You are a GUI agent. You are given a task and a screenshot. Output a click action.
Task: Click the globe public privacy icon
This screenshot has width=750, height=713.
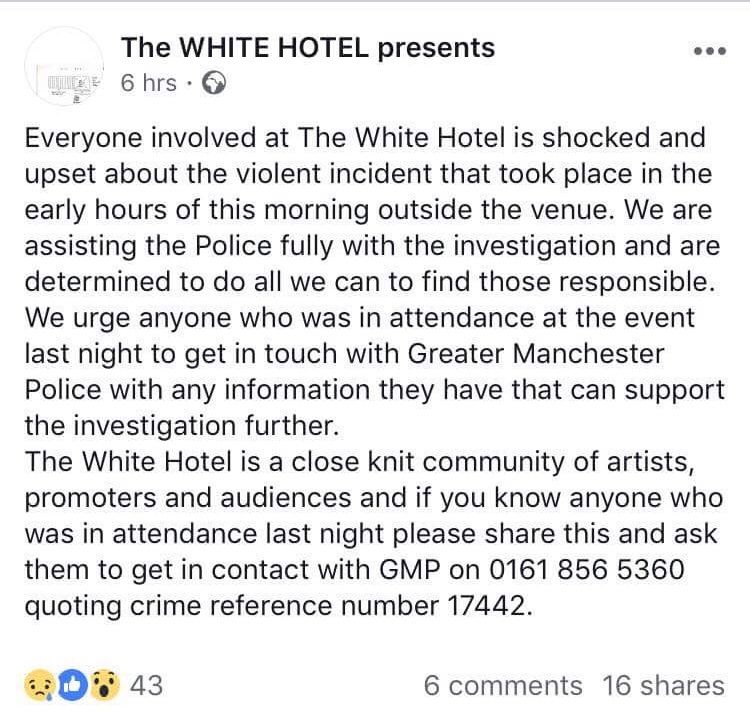(214, 83)
